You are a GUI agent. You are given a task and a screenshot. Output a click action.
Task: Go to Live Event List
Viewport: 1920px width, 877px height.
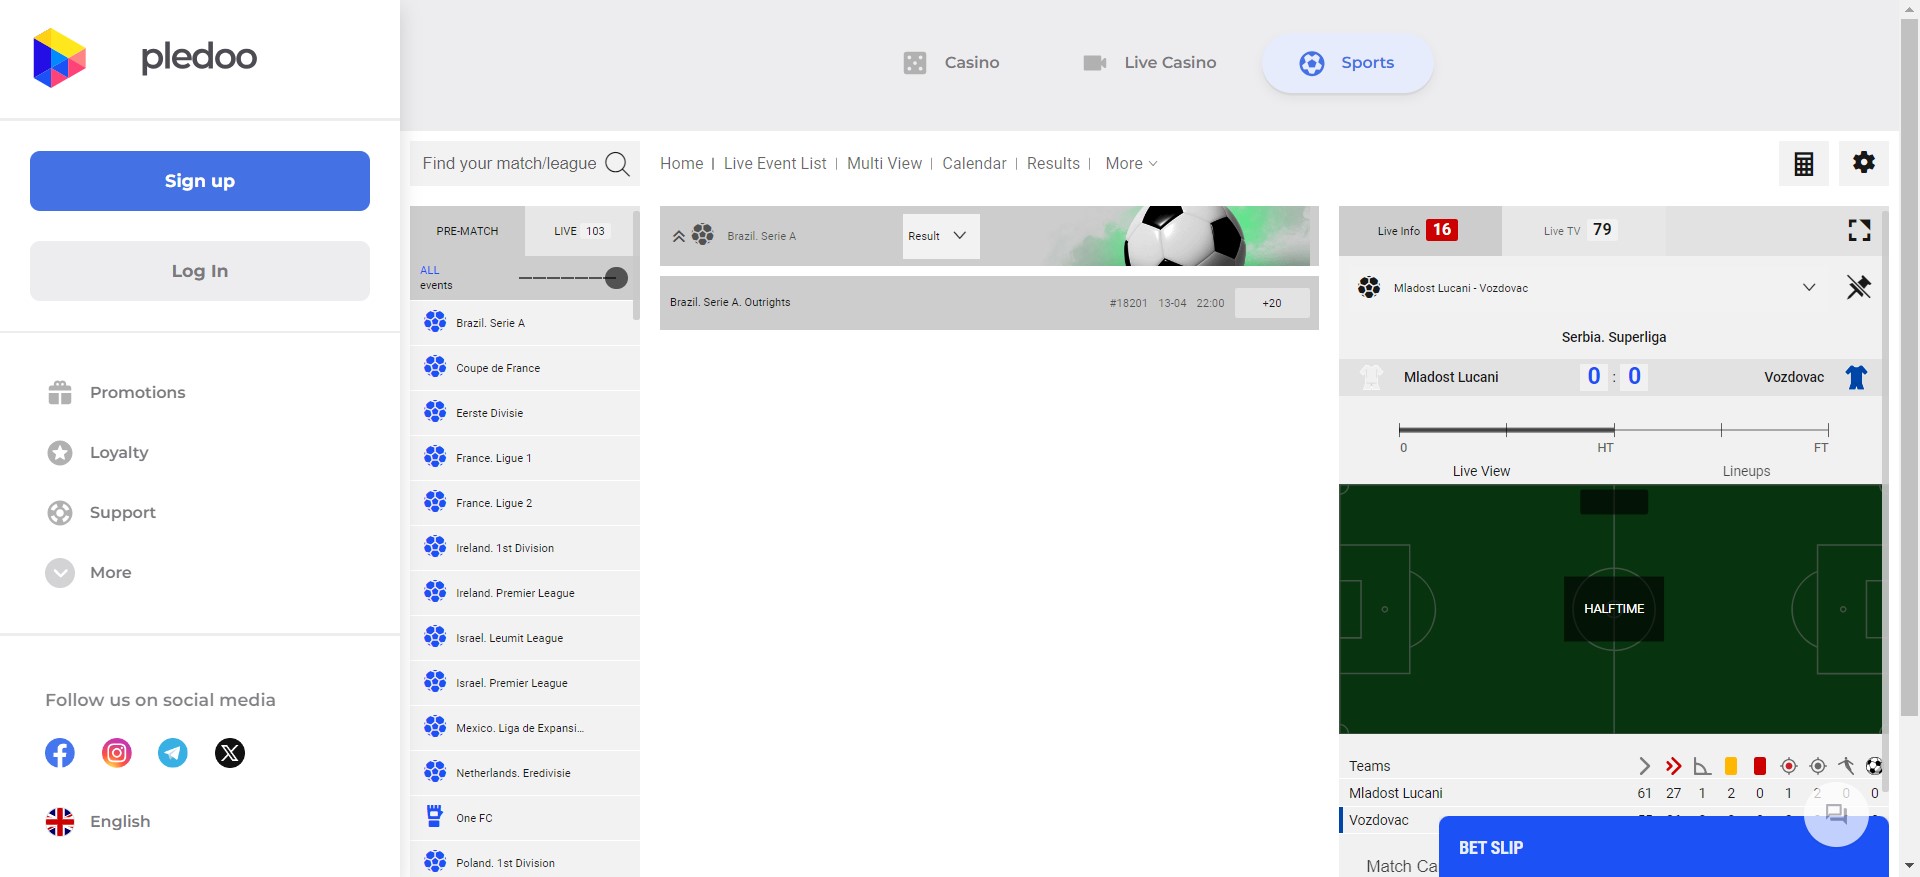pyautogui.click(x=775, y=164)
